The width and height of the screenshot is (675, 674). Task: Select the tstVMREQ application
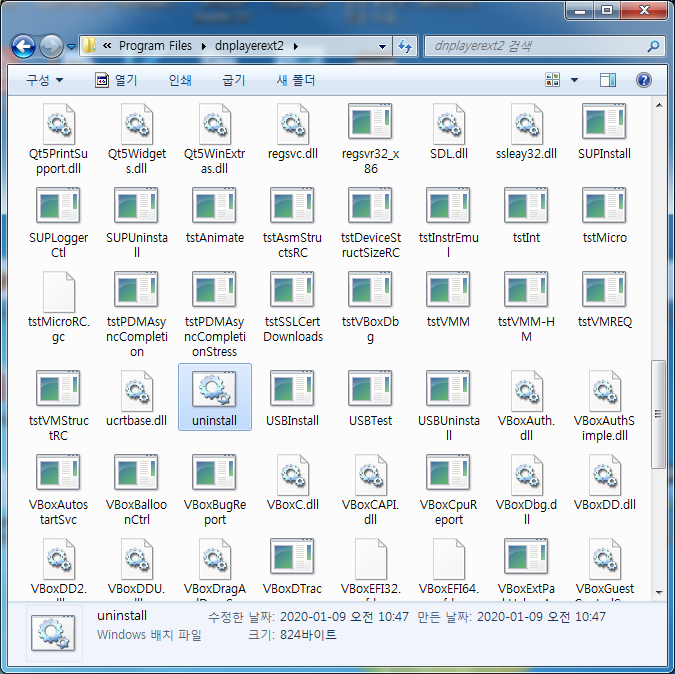(x=604, y=300)
